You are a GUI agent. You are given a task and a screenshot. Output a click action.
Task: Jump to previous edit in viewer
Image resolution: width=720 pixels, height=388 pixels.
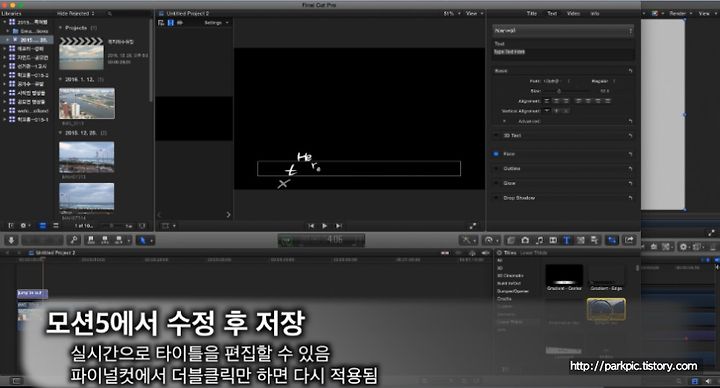pyautogui.click(x=311, y=226)
